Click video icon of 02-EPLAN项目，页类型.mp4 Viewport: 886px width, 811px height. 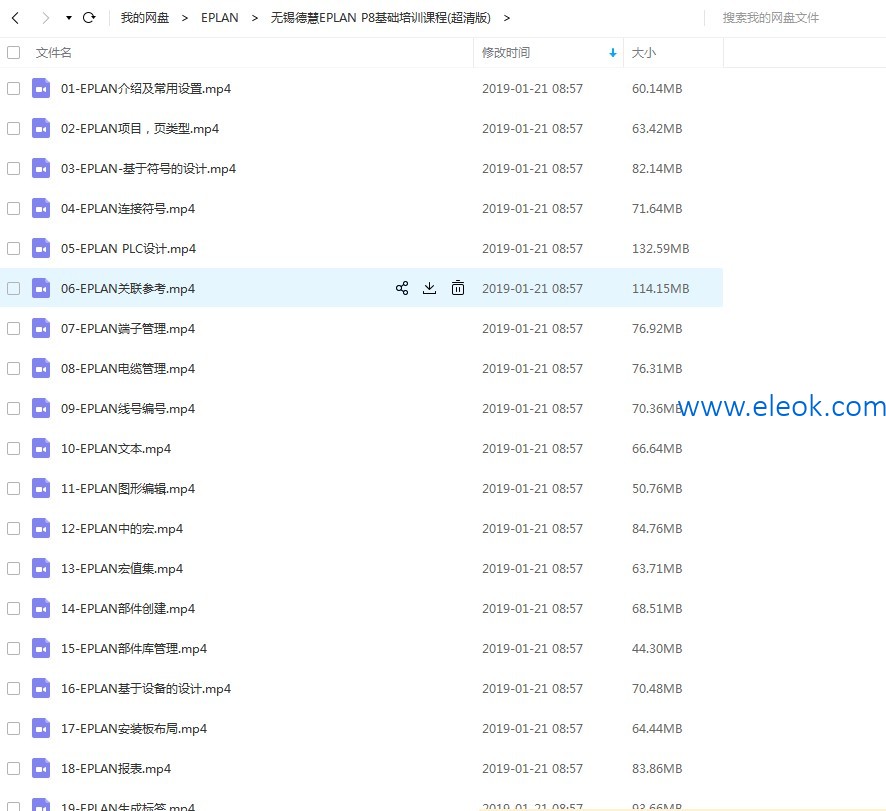[41, 129]
